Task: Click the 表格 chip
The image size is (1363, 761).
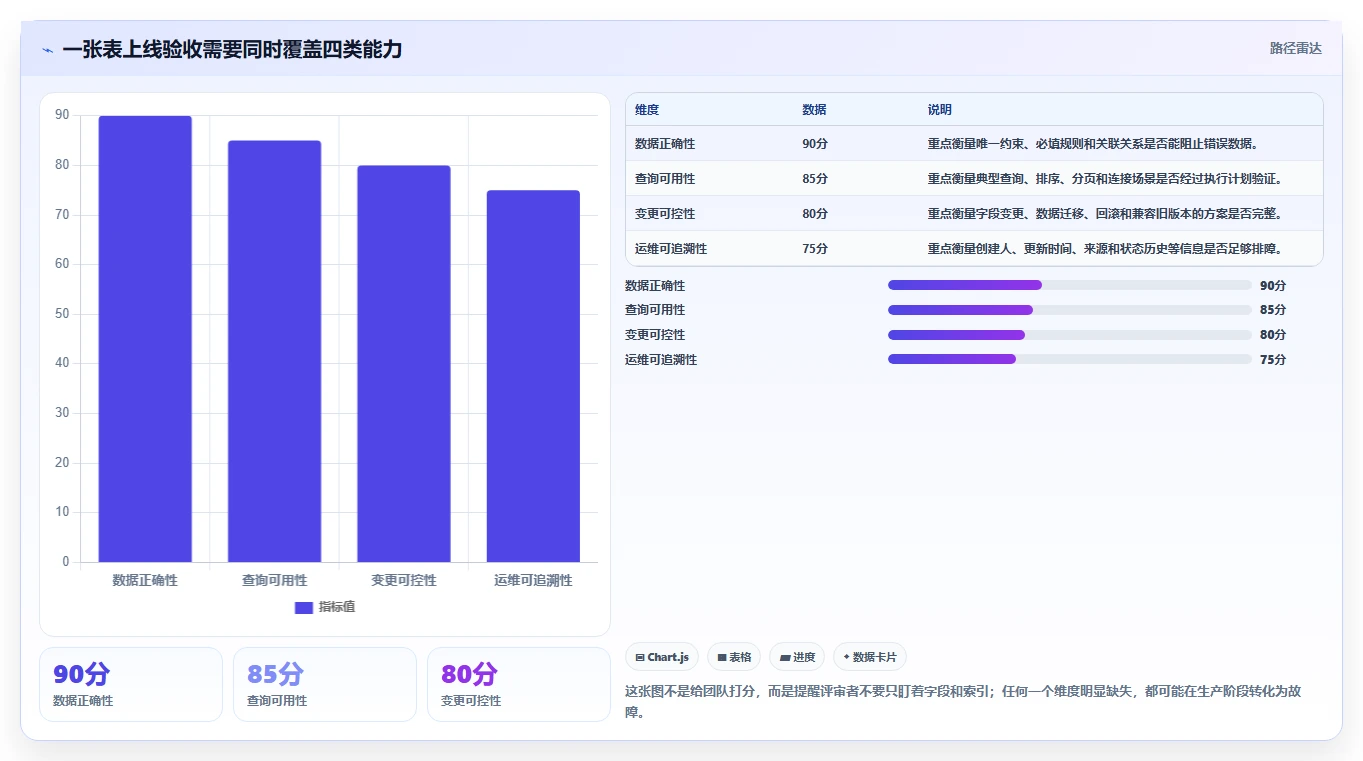Action: point(734,657)
